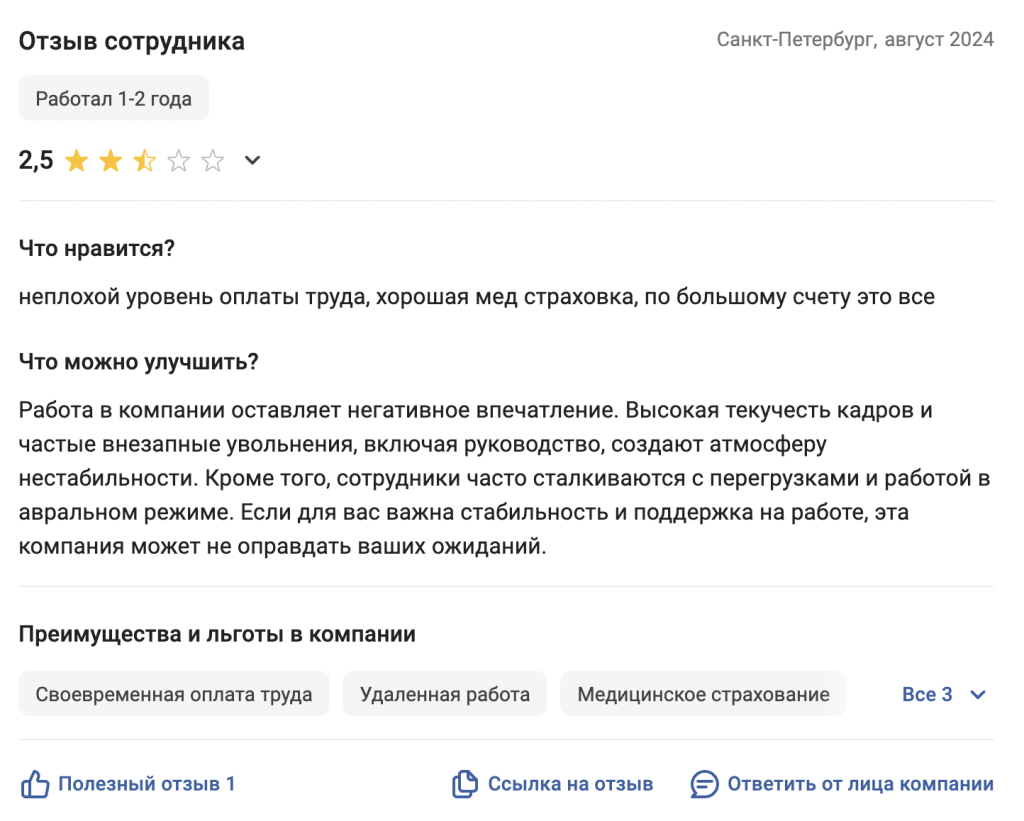Image resolution: width=1024 pixels, height=821 pixels.
Task: Click the fourth empty rating star
Action: click(x=178, y=160)
